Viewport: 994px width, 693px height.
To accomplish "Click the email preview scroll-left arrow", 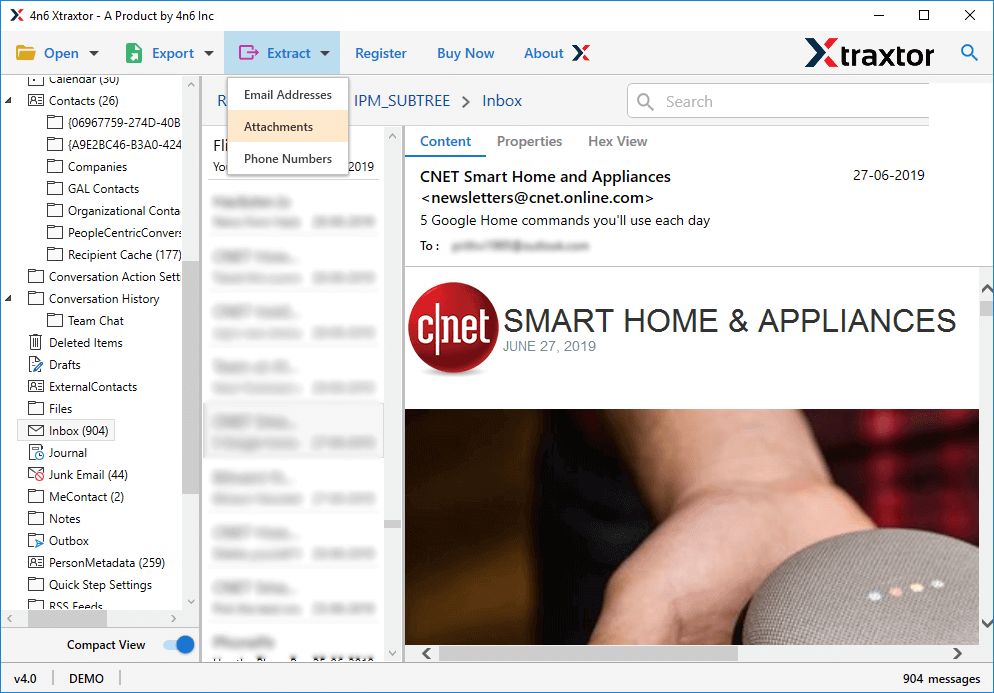I will tap(427, 653).
